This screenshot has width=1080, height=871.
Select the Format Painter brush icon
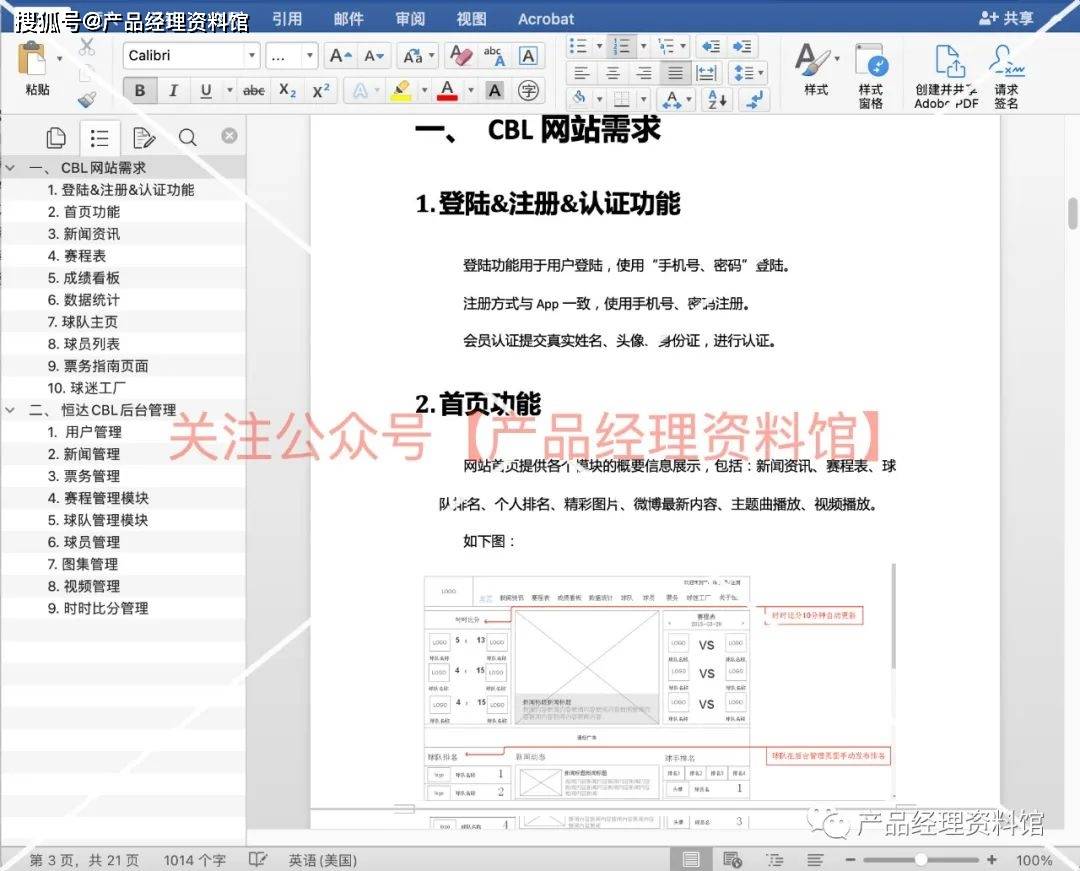pyautogui.click(x=86, y=99)
